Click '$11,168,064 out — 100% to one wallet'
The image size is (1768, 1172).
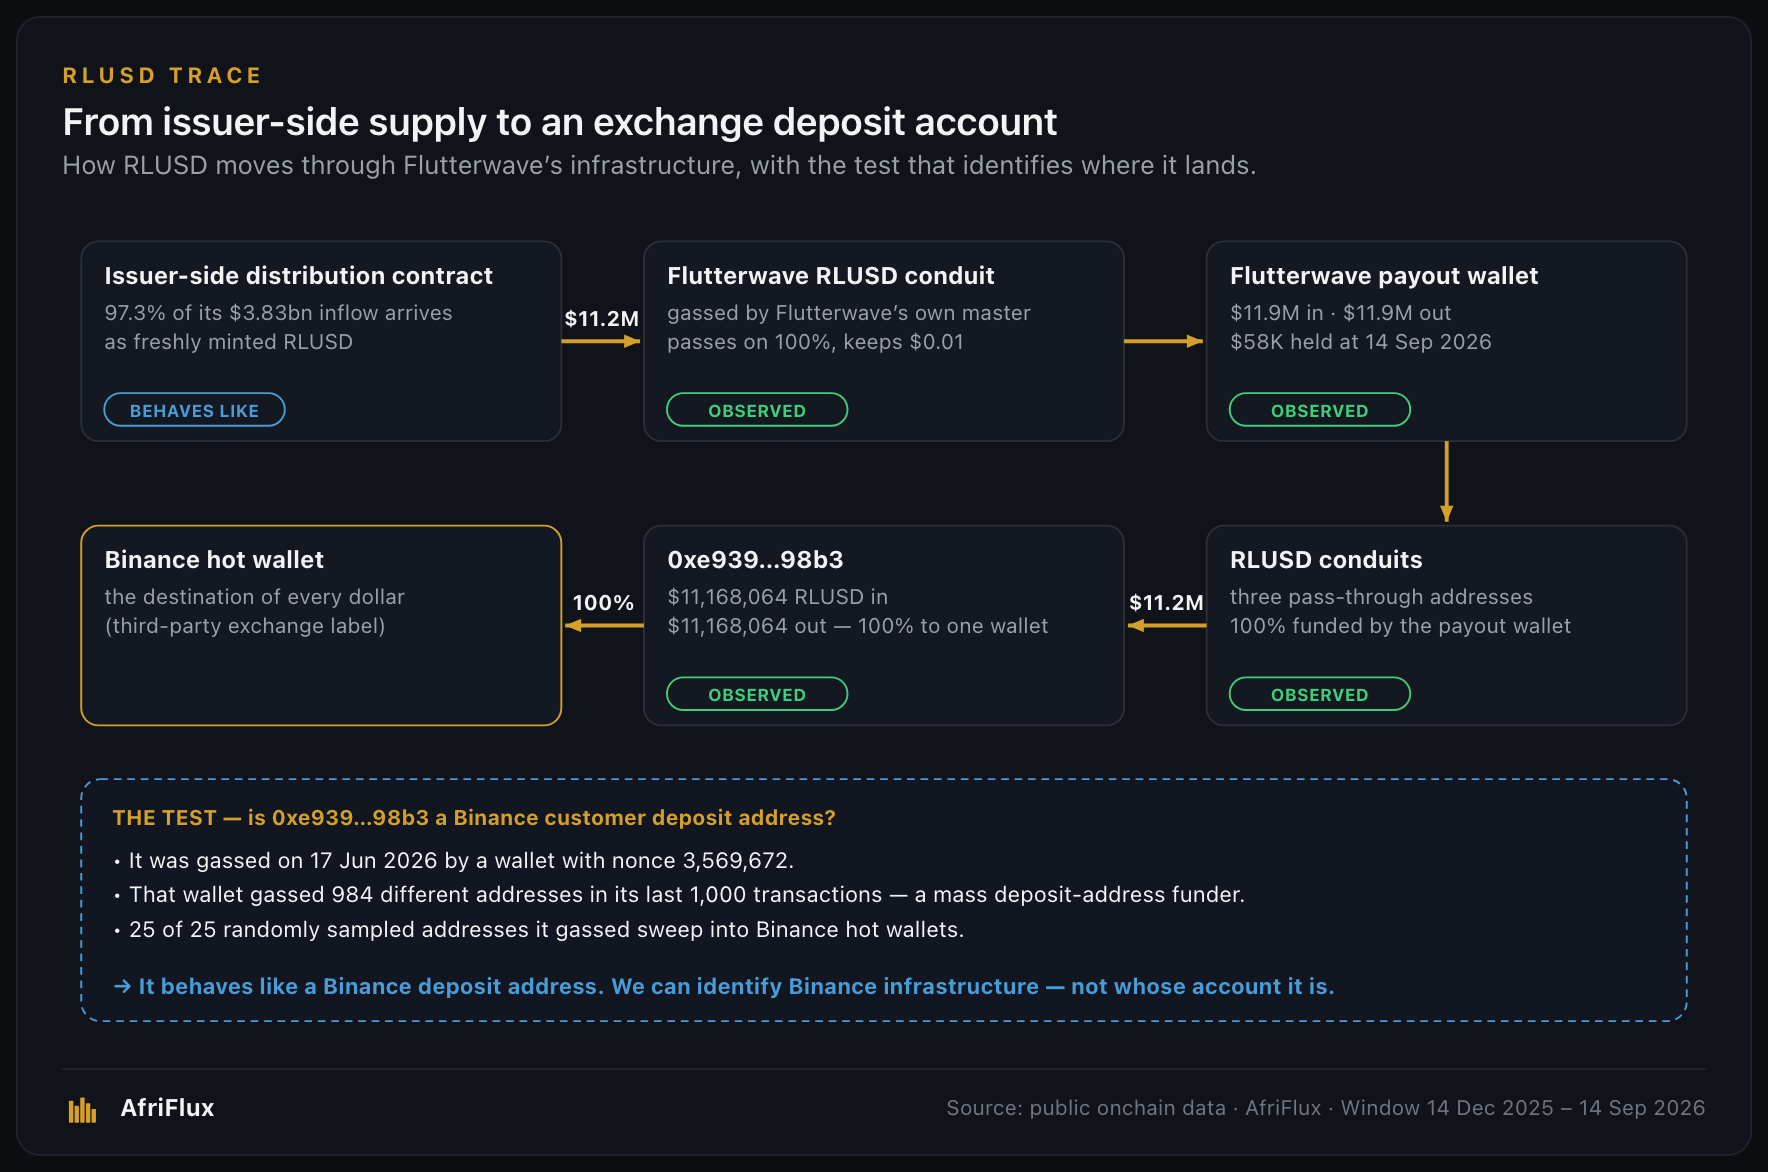pos(857,626)
